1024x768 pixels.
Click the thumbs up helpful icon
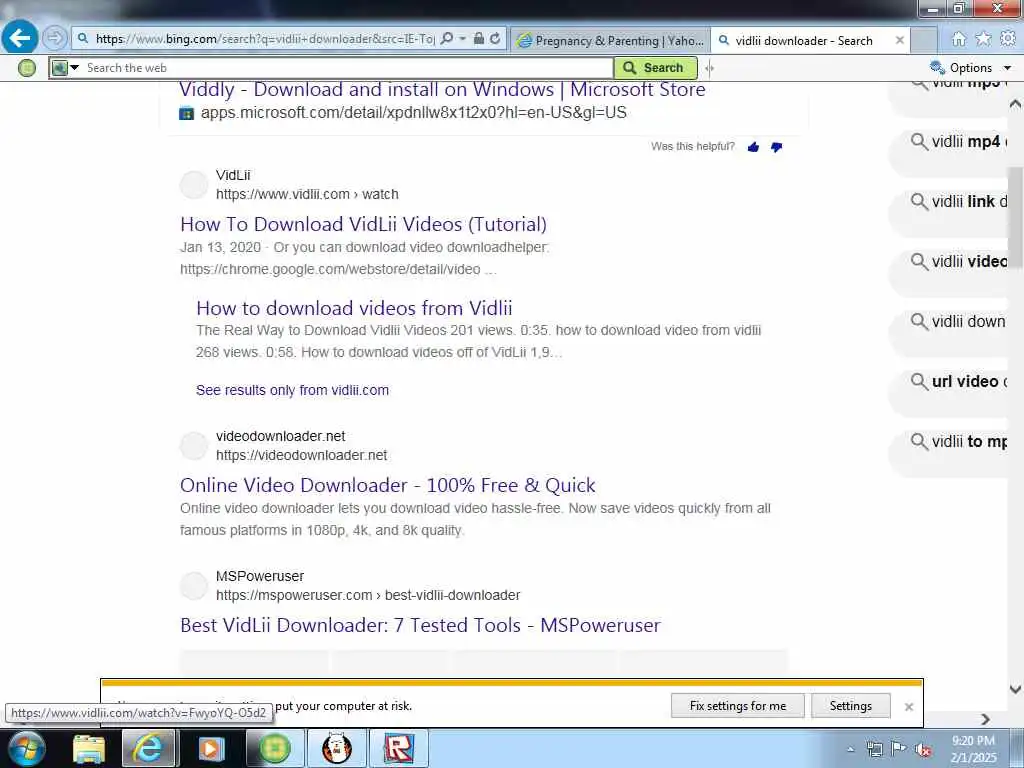(x=753, y=147)
